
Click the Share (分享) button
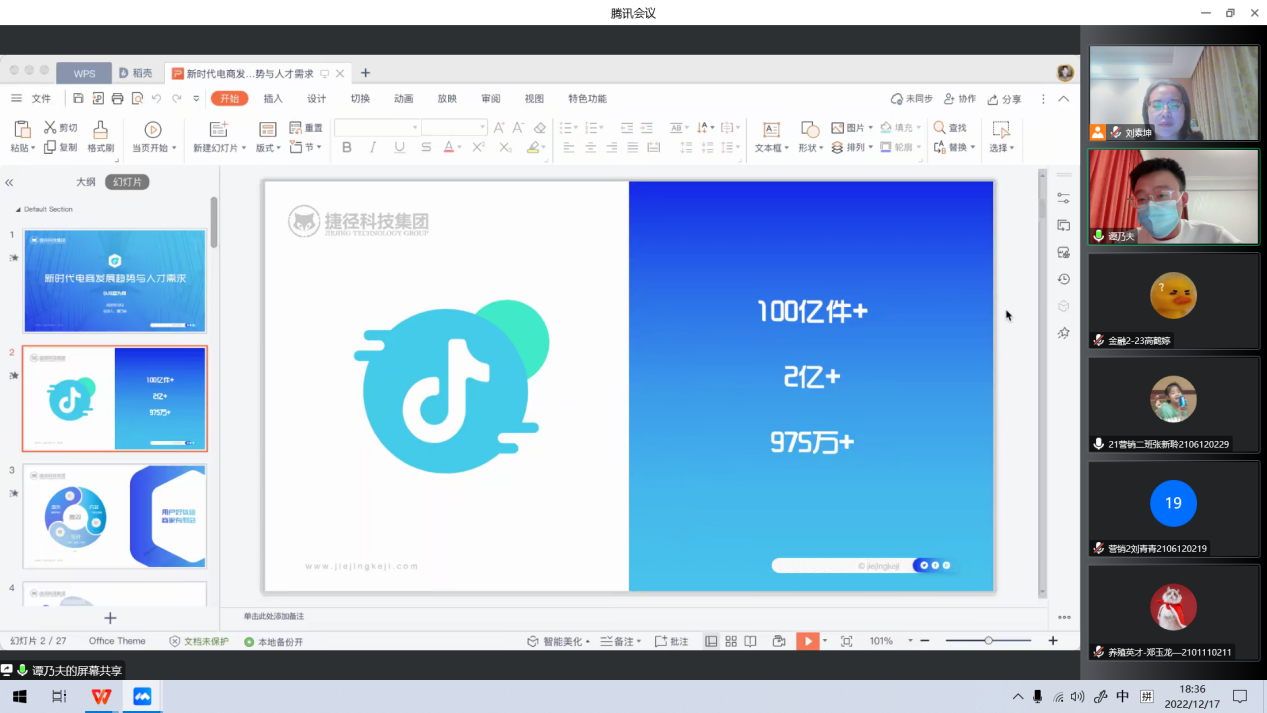click(x=1004, y=99)
